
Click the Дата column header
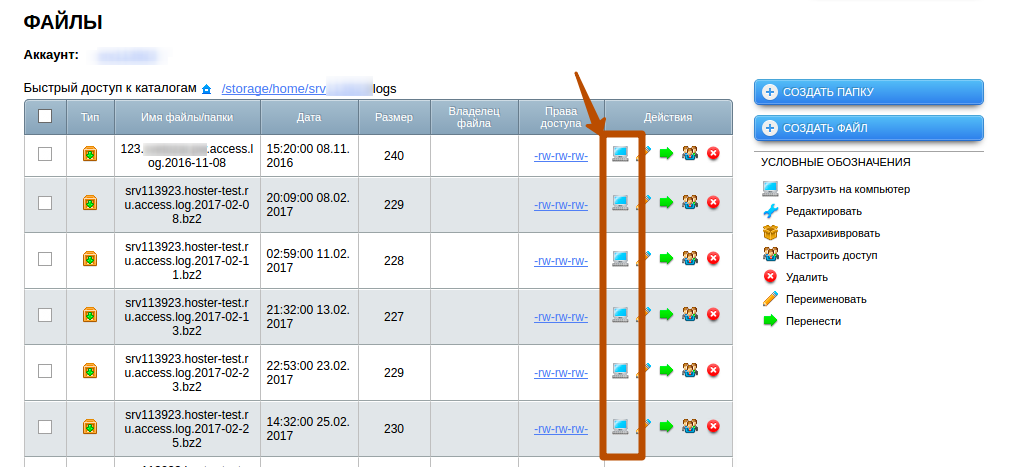(x=309, y=117)
